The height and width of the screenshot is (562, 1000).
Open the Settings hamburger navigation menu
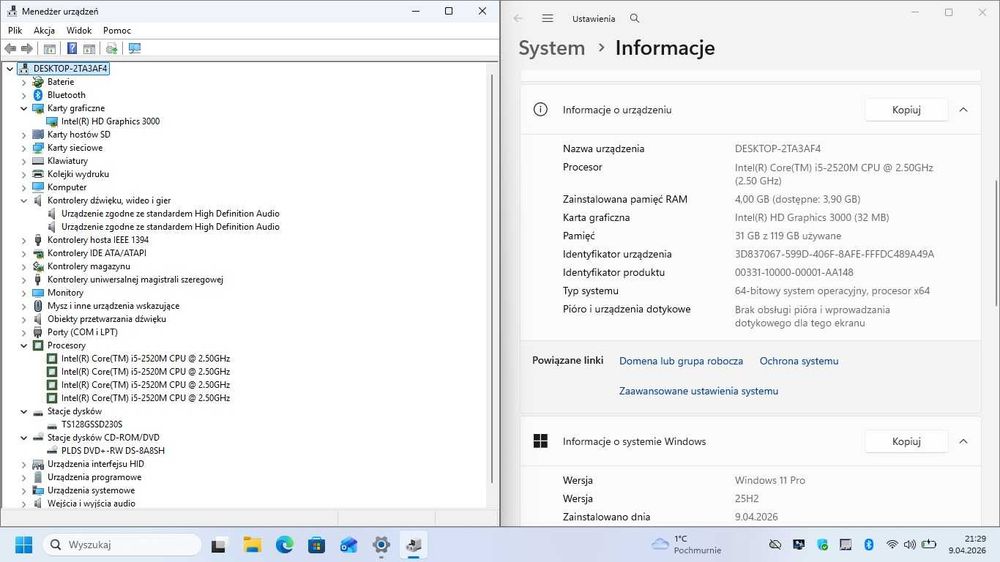[x=547, y=18]
